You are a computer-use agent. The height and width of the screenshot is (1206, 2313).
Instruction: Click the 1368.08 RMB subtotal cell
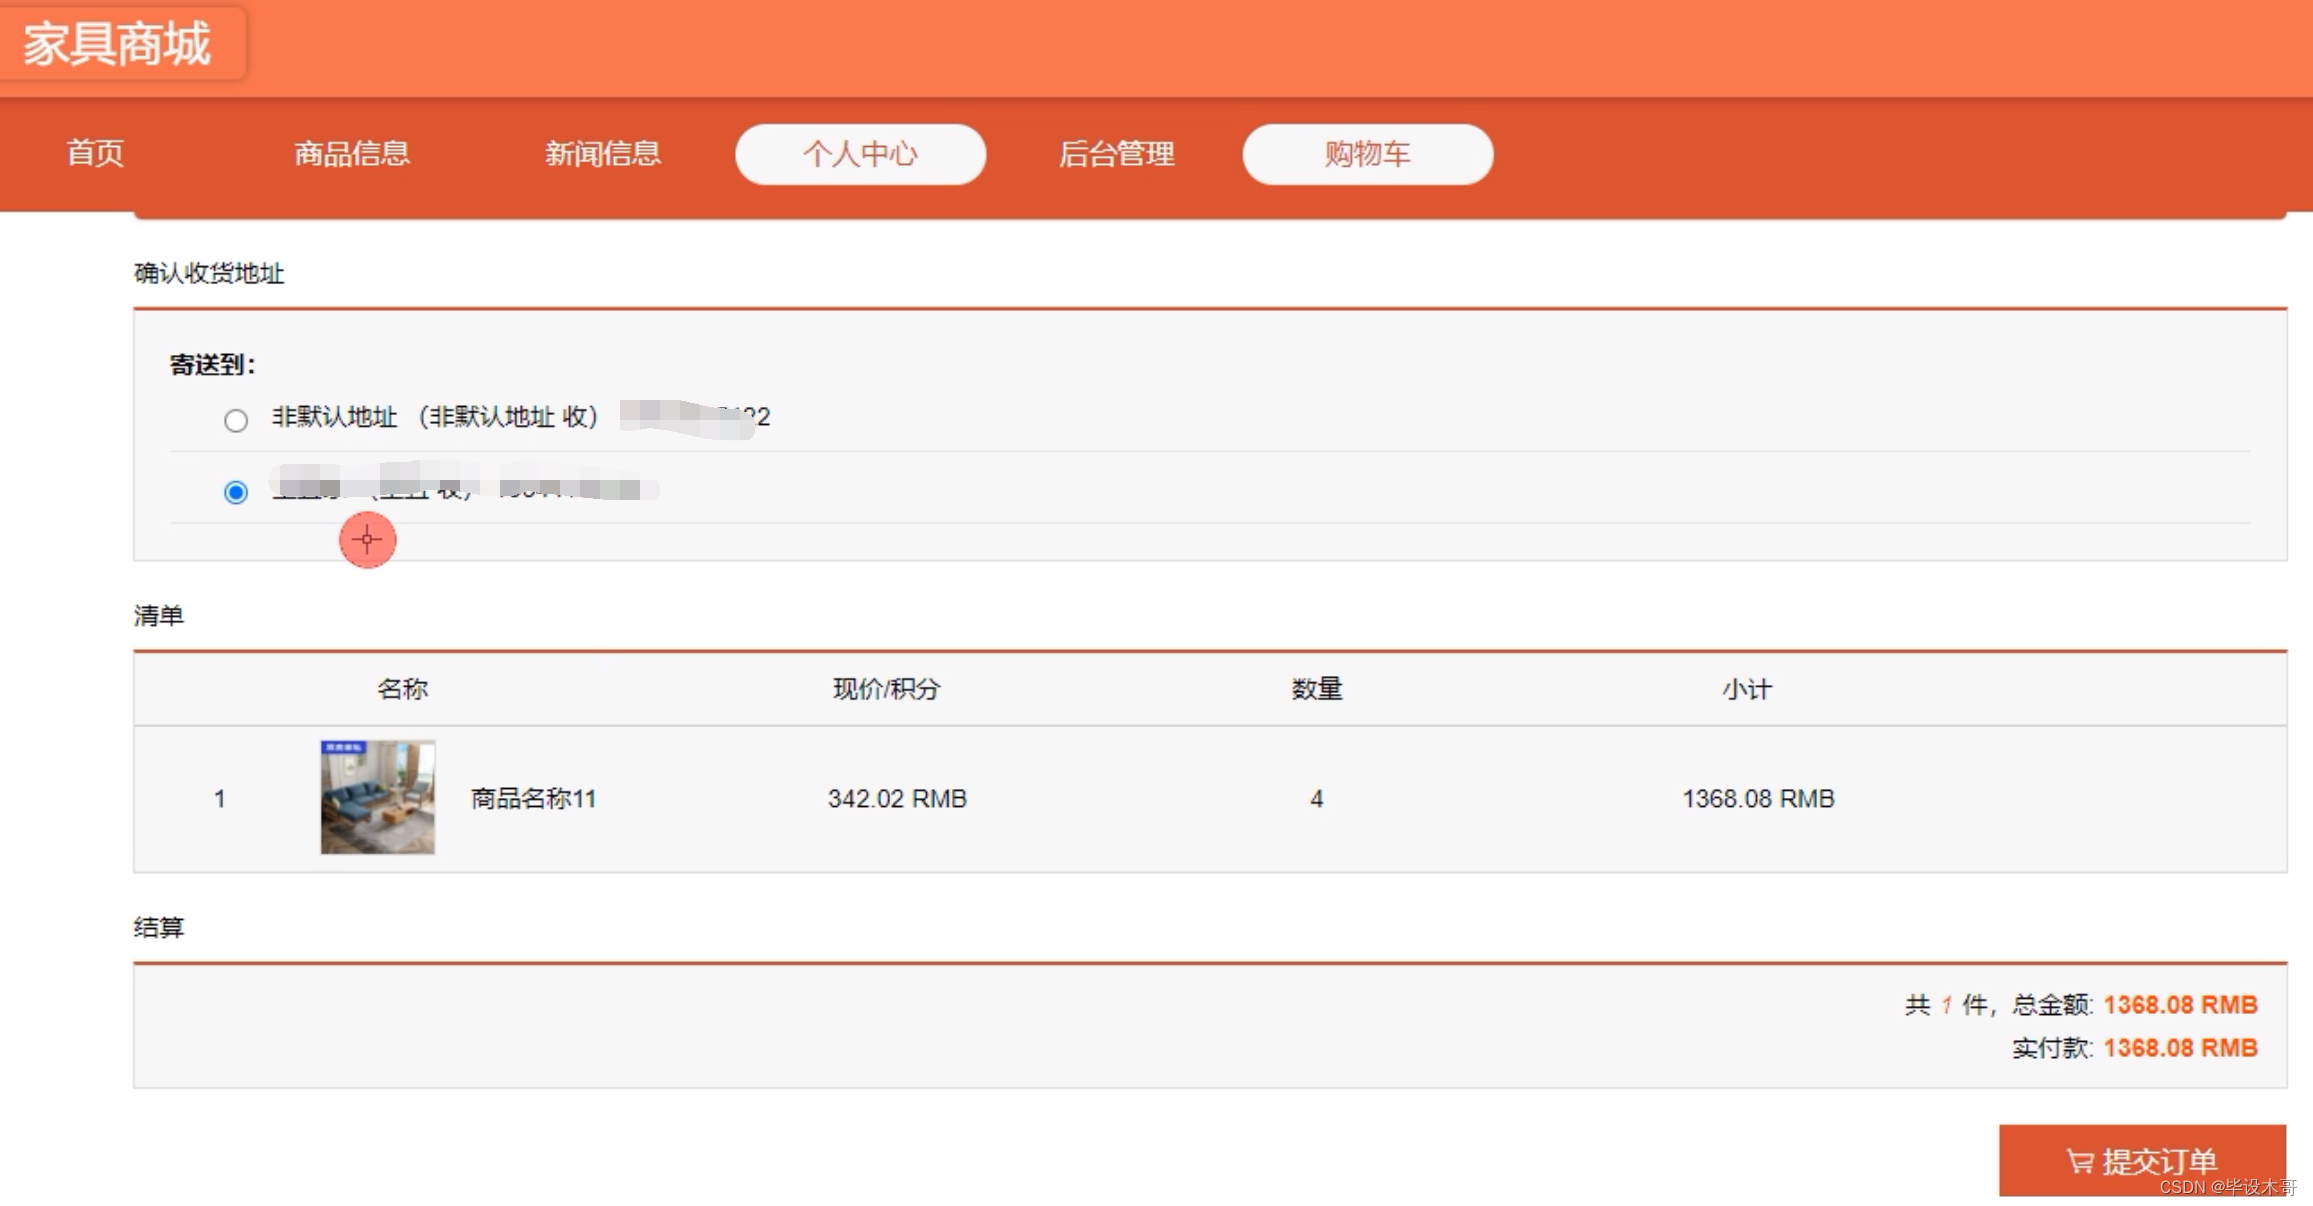[1757, 798]
